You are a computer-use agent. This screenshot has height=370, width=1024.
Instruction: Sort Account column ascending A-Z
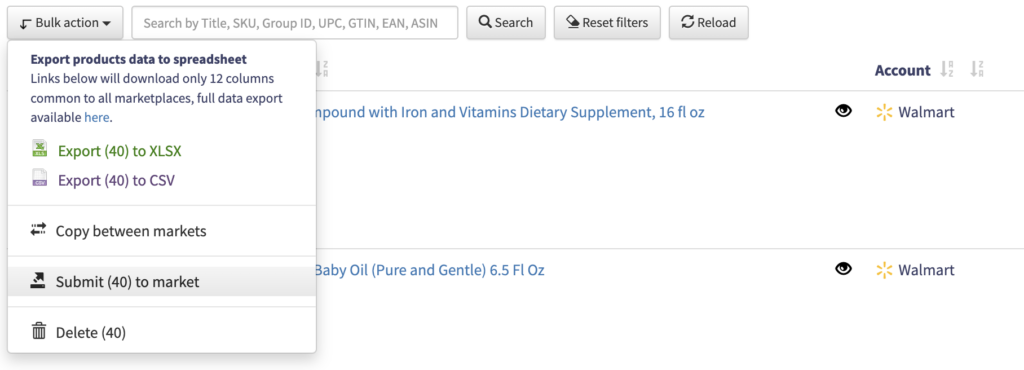click(x=946, y=69)
